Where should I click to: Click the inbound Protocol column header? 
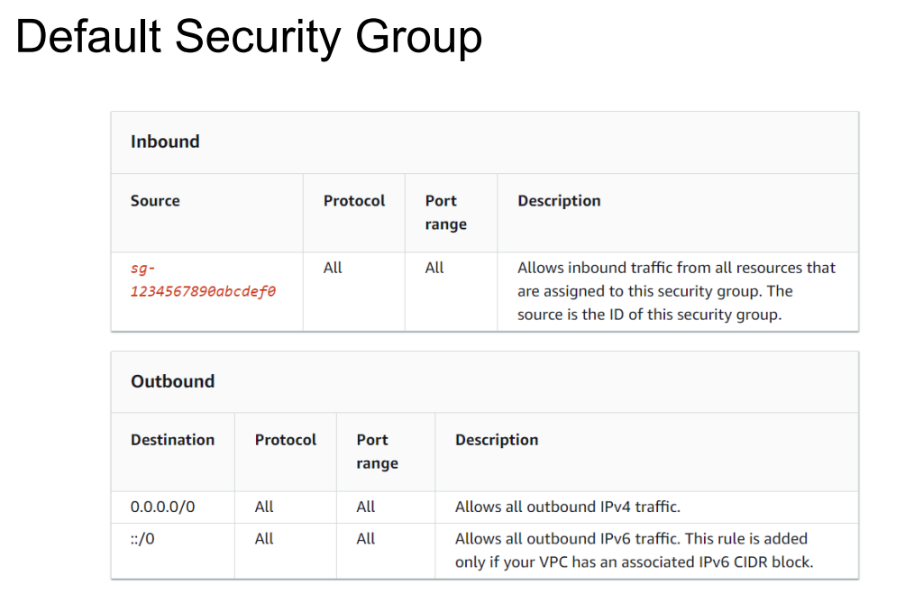pyautogui.click(x=354, y=201)
